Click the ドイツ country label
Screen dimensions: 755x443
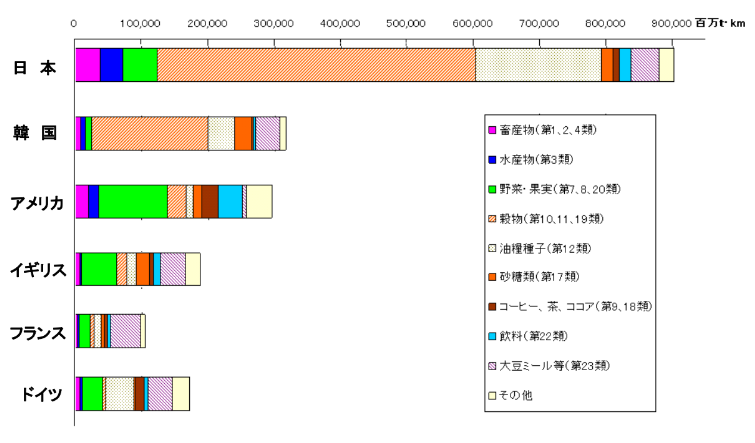(41, 394)
